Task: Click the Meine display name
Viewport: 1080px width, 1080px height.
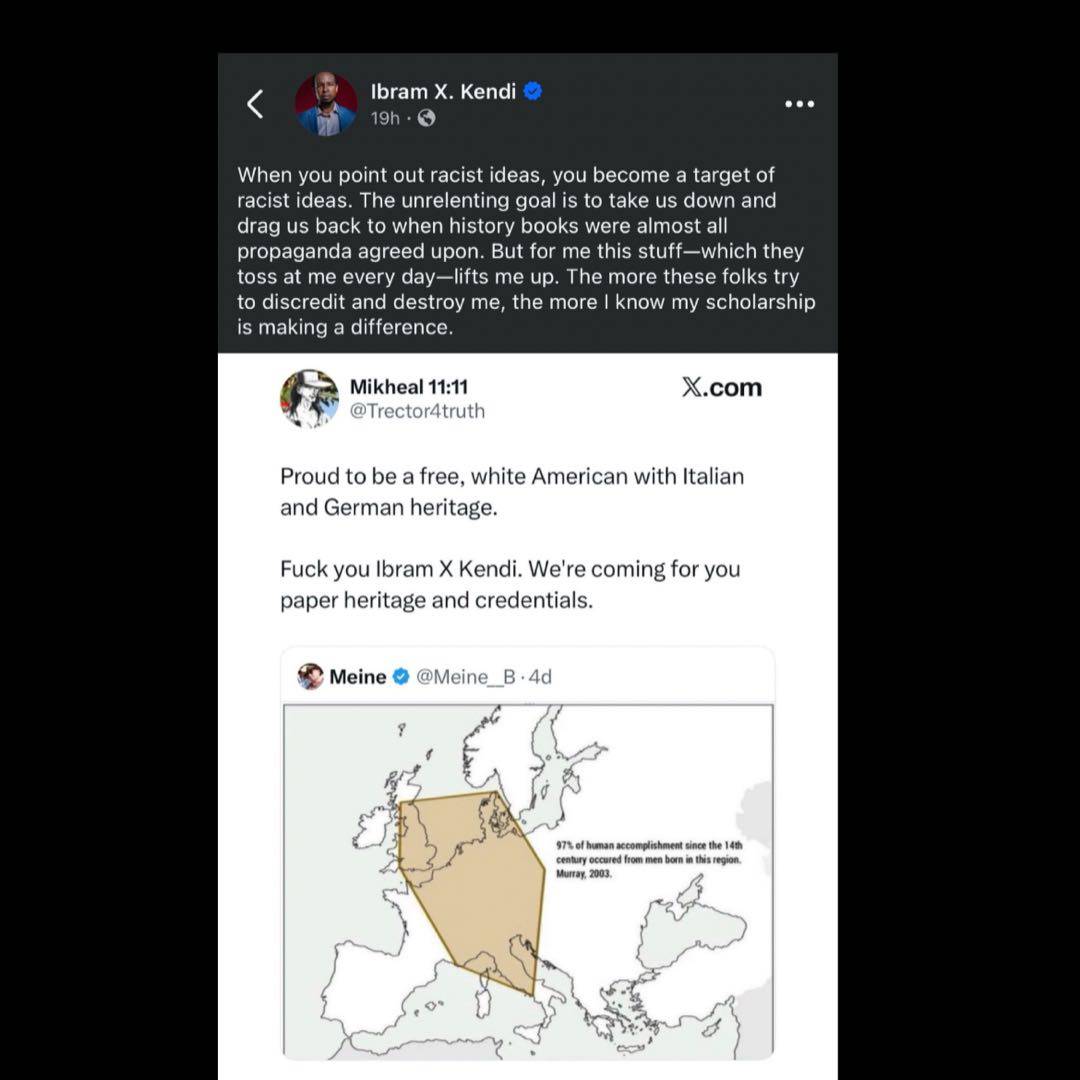Action: 358,677
